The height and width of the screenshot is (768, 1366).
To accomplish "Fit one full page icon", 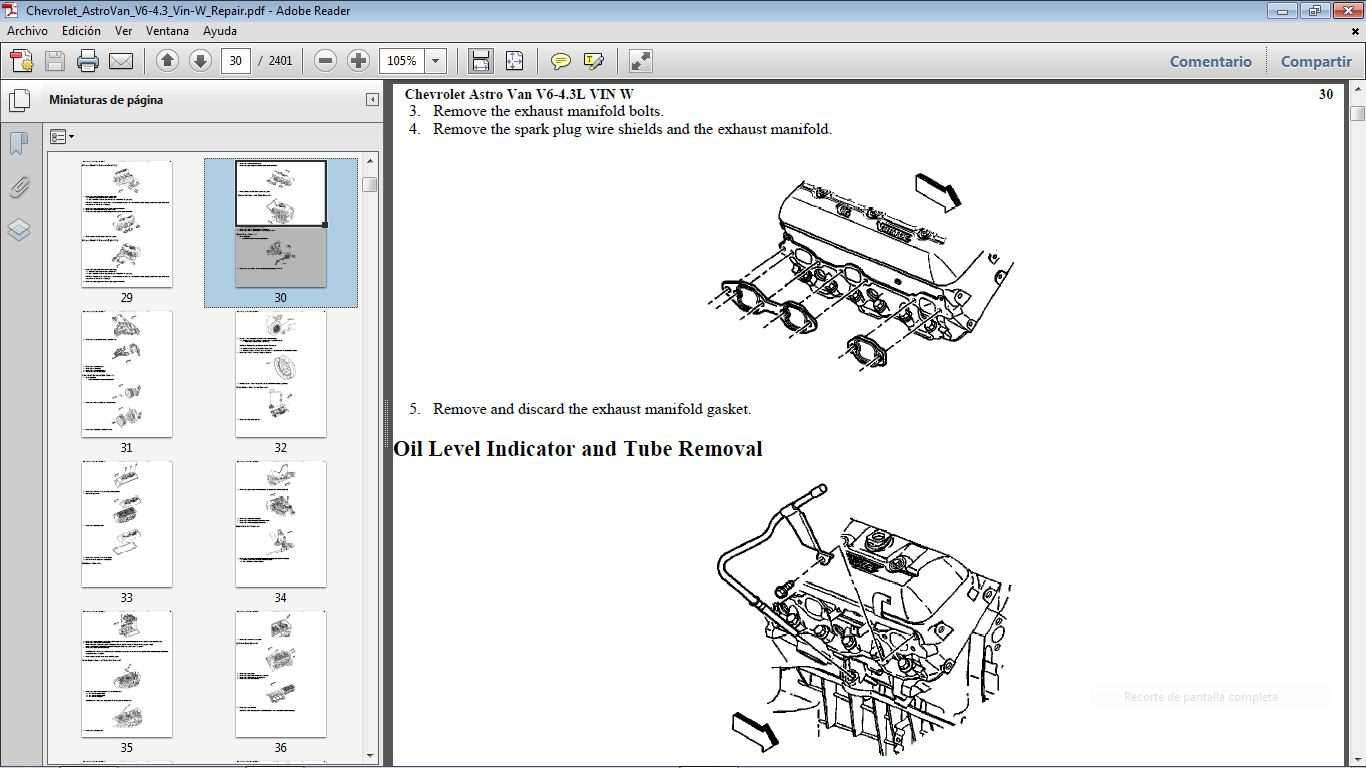I will 514,61.
